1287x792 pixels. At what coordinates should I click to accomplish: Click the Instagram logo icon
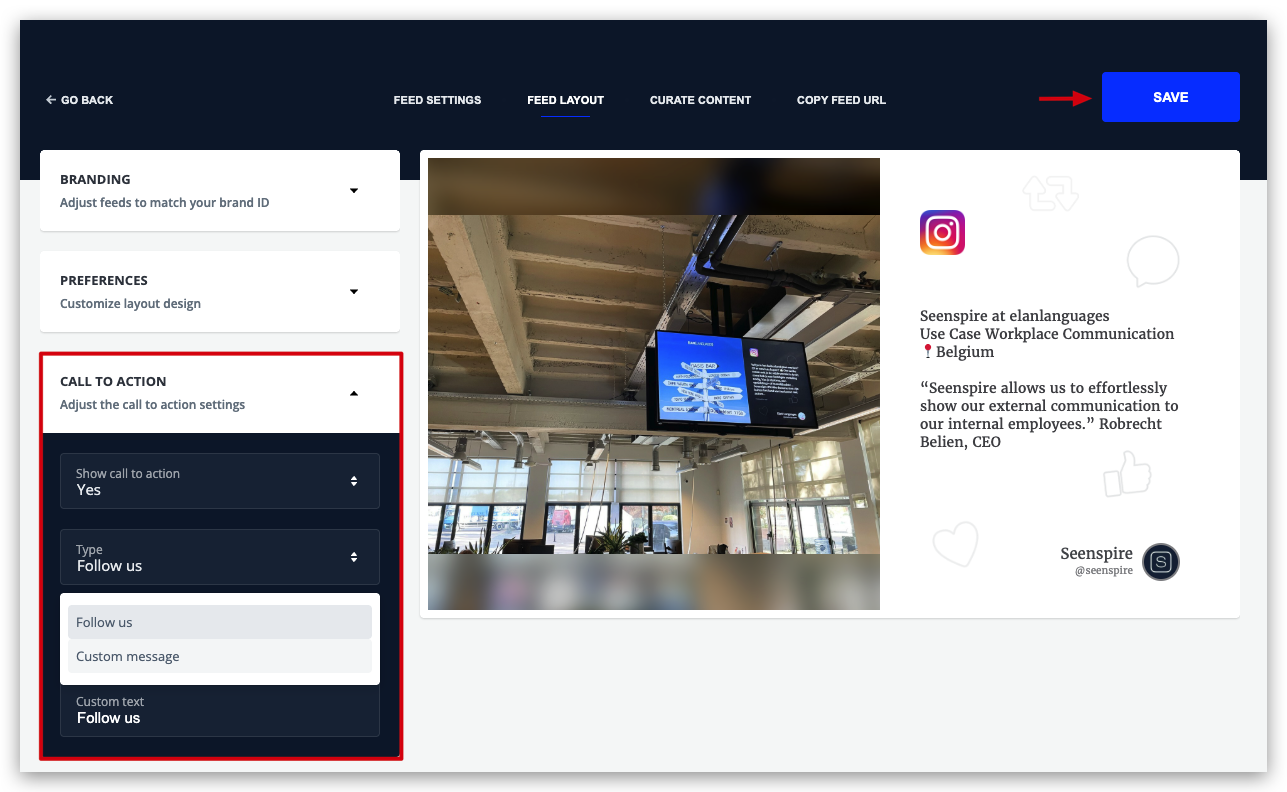point(942,233)
